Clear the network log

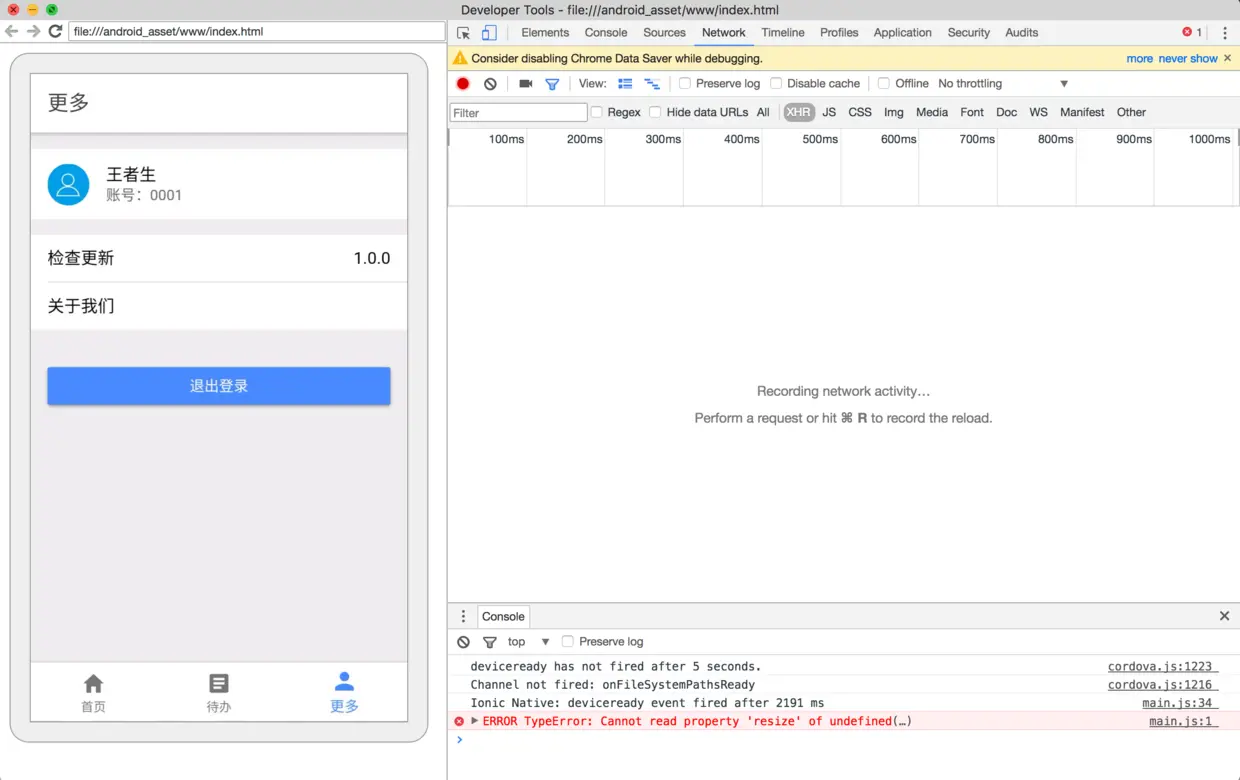point(490,84)
